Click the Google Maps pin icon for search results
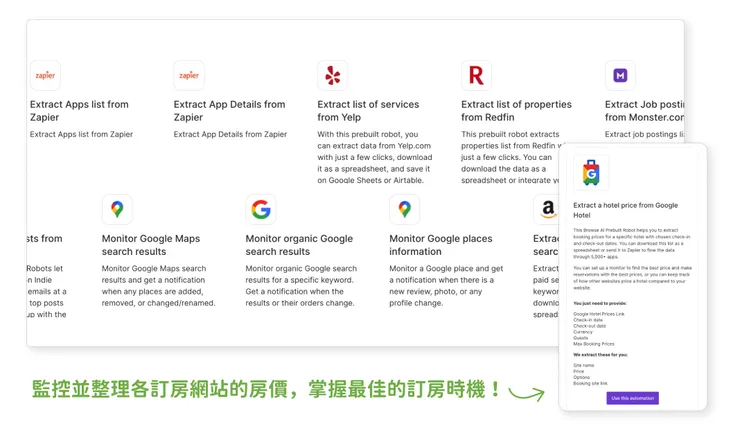The width and height of the screenshot is (740, 428). (x=117, y=210)
